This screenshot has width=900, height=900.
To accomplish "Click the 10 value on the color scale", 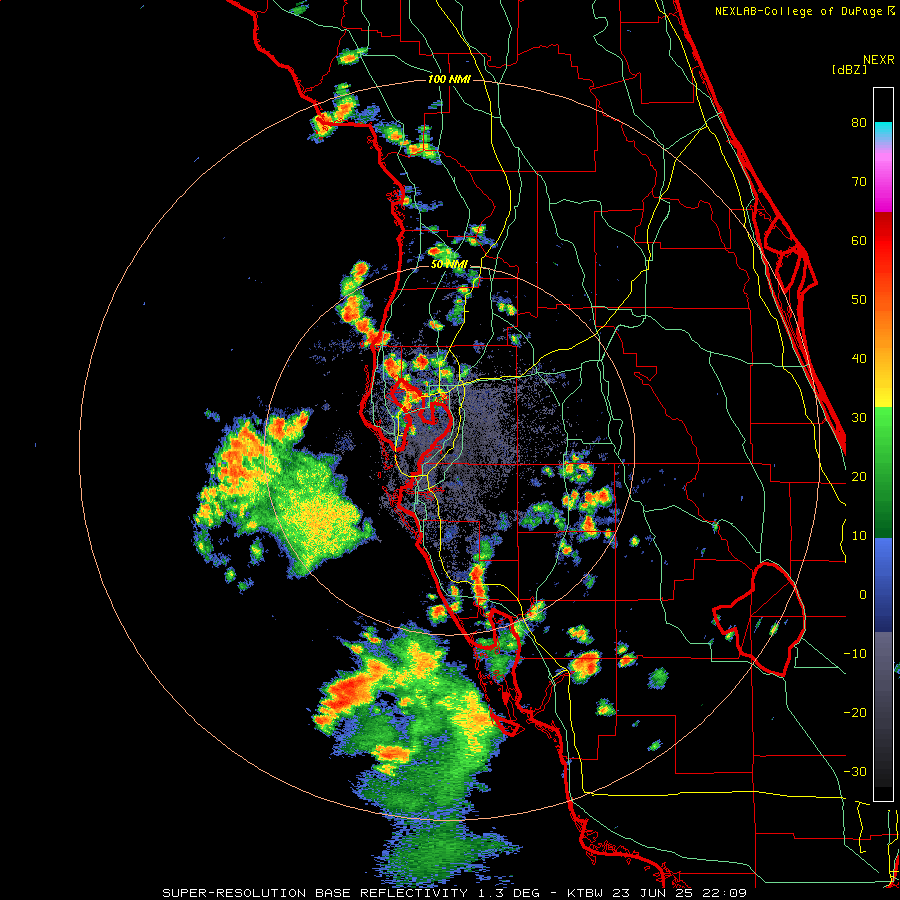I will [x=859, y=536].
